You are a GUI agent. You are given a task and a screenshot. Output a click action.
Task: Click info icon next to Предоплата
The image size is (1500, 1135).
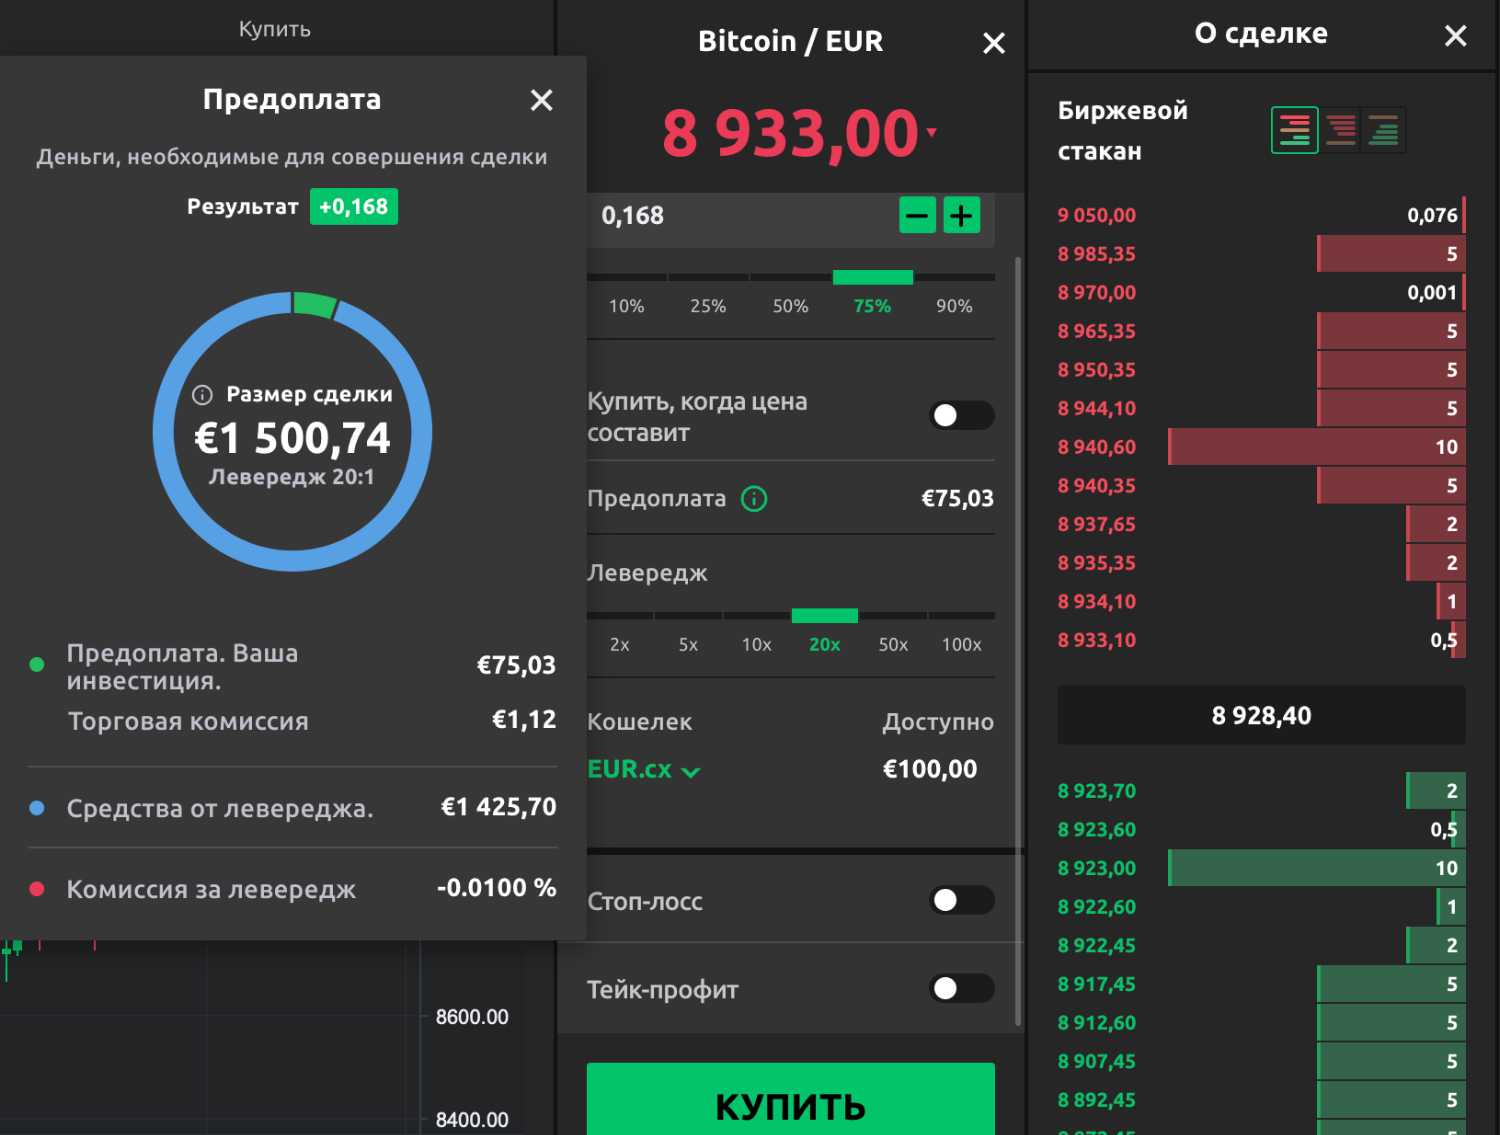click(x=754, y=499)
